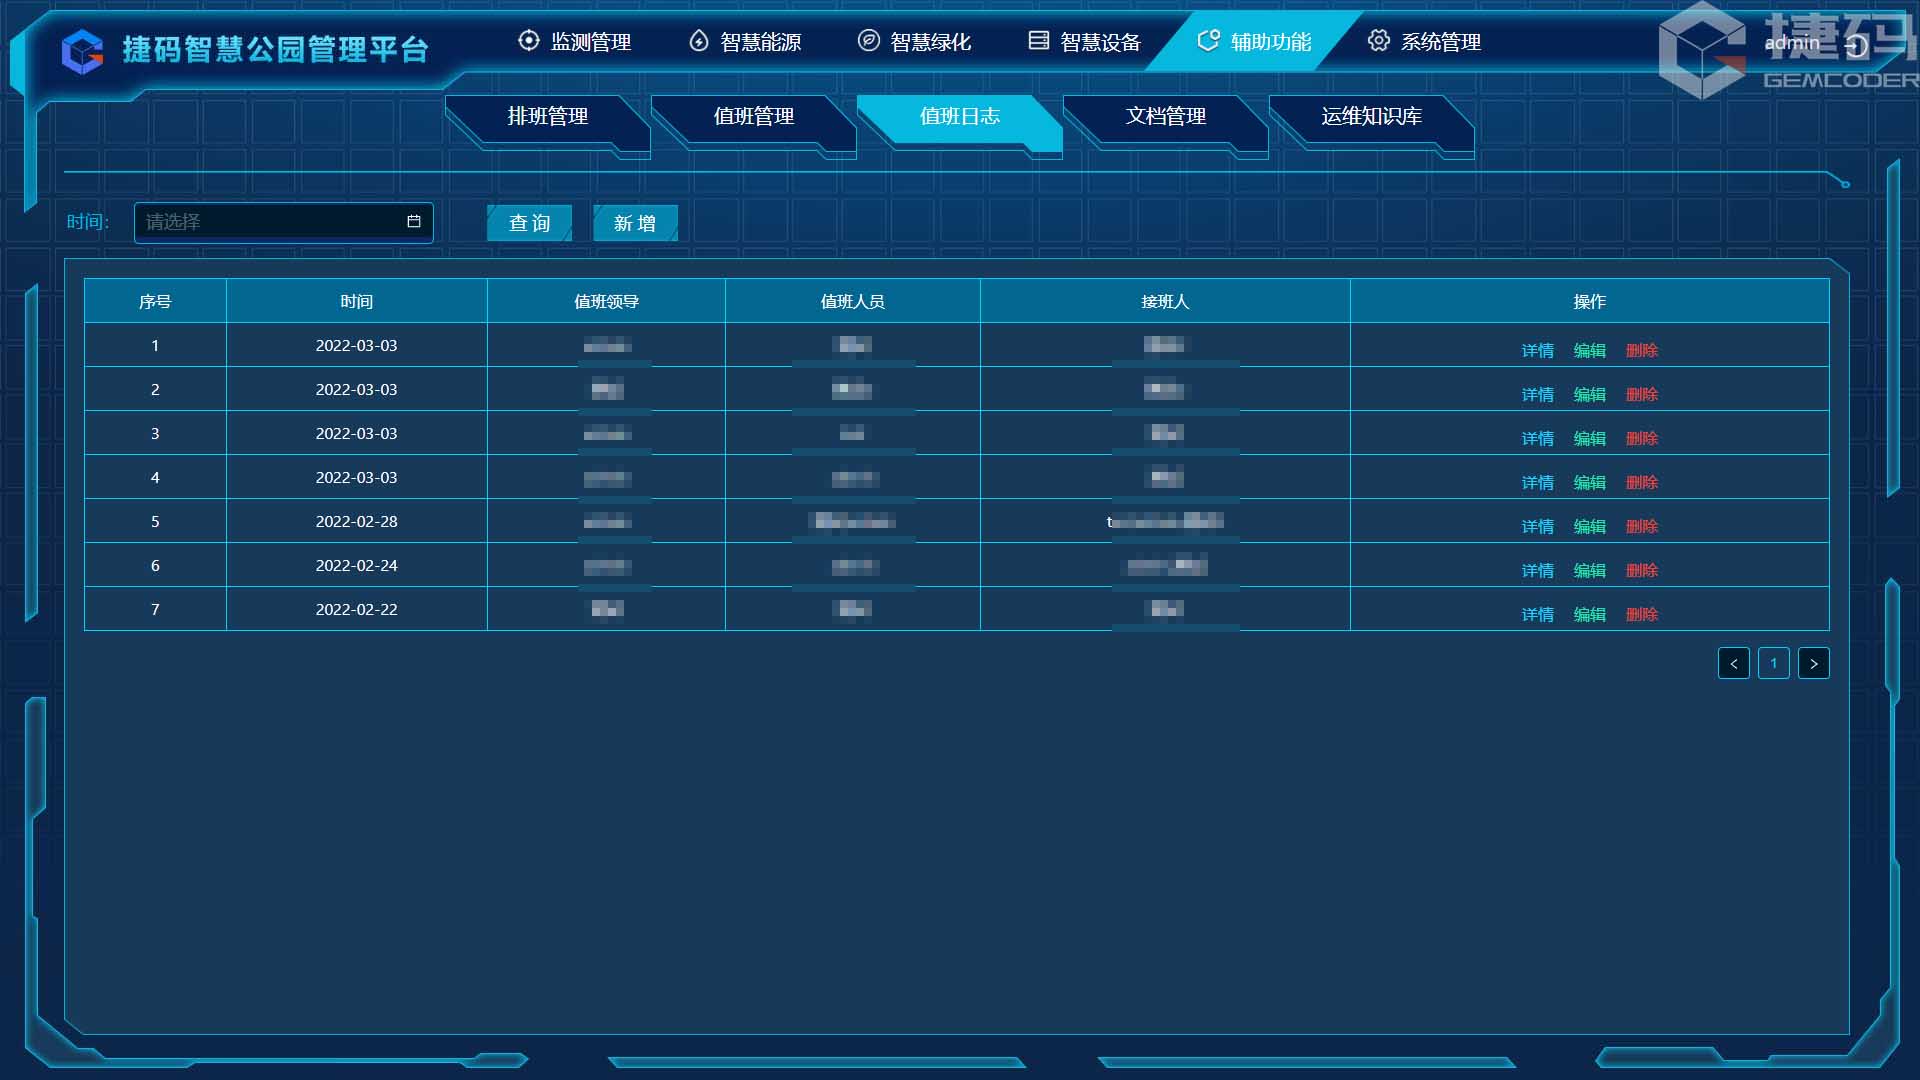
Task: Select page number 1 in pagination
Action: (1773, 664)
